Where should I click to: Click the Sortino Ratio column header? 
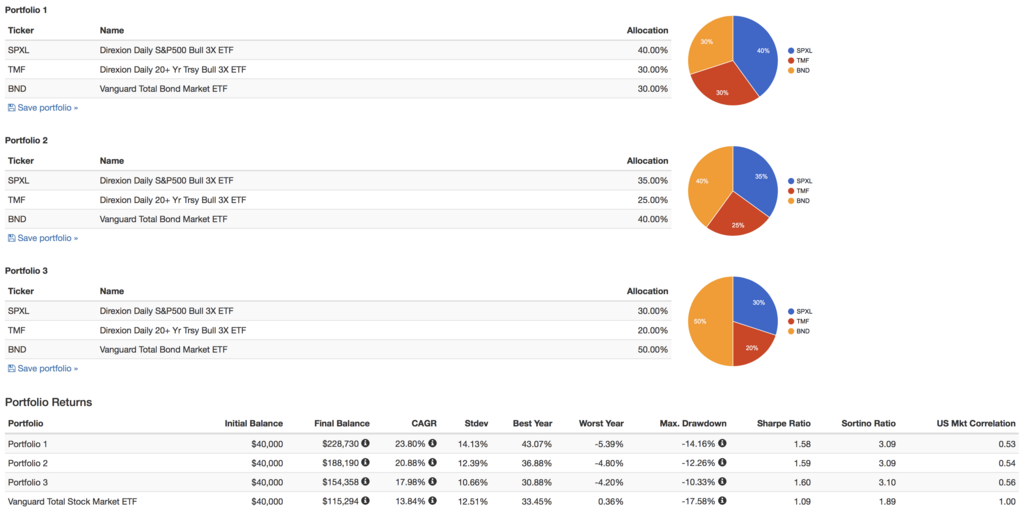(x=867, y=423)
